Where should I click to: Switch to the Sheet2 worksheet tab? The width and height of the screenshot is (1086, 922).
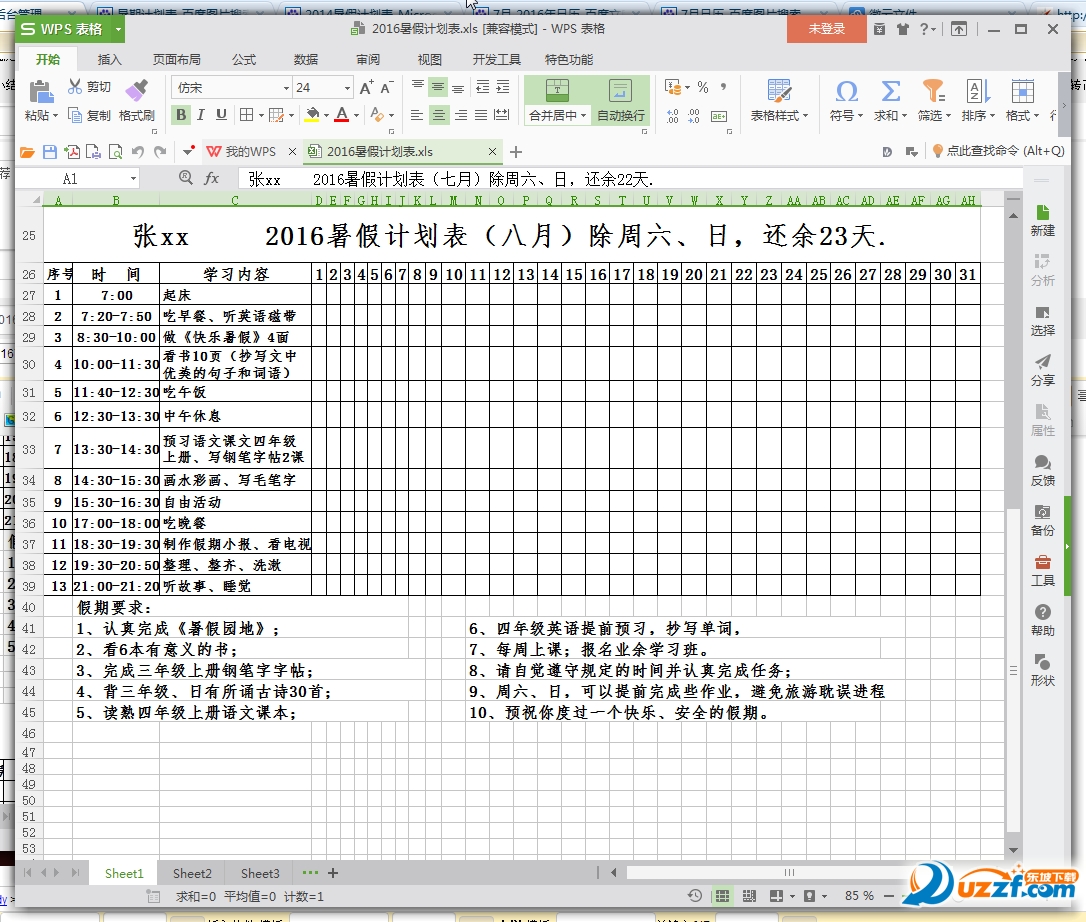(x=192, y=874)
